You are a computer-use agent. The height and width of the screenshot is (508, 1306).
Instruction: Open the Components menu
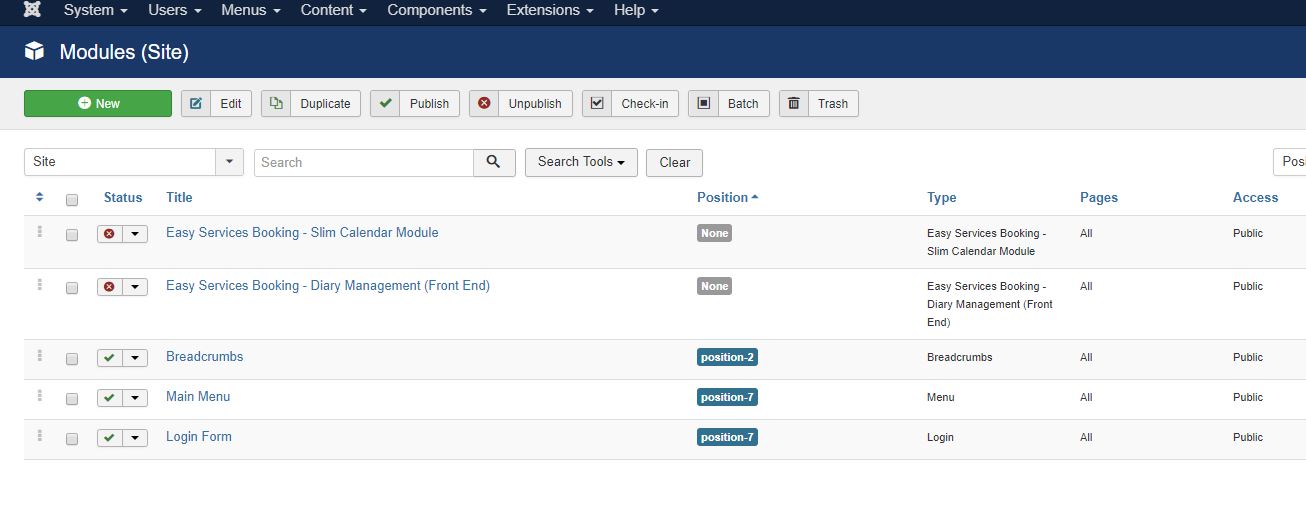click(x=437, y=10)
